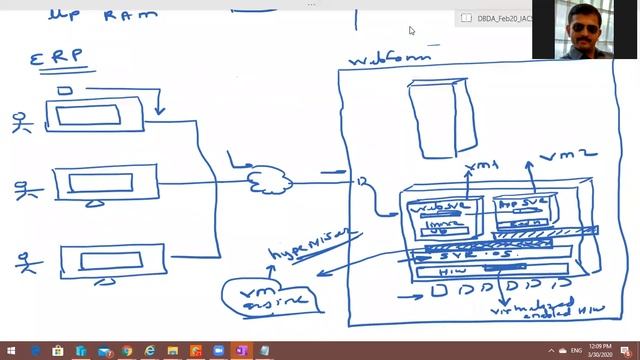
Task: Open File Explorer from the taskbar
Action: pos(173,351)
